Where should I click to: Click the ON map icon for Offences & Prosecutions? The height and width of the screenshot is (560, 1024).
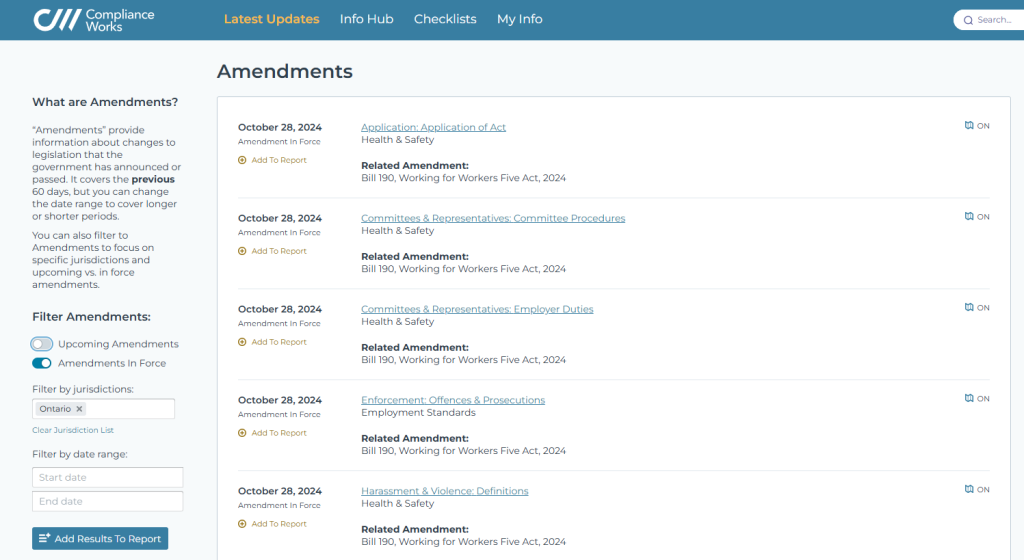tap(969, 398)
